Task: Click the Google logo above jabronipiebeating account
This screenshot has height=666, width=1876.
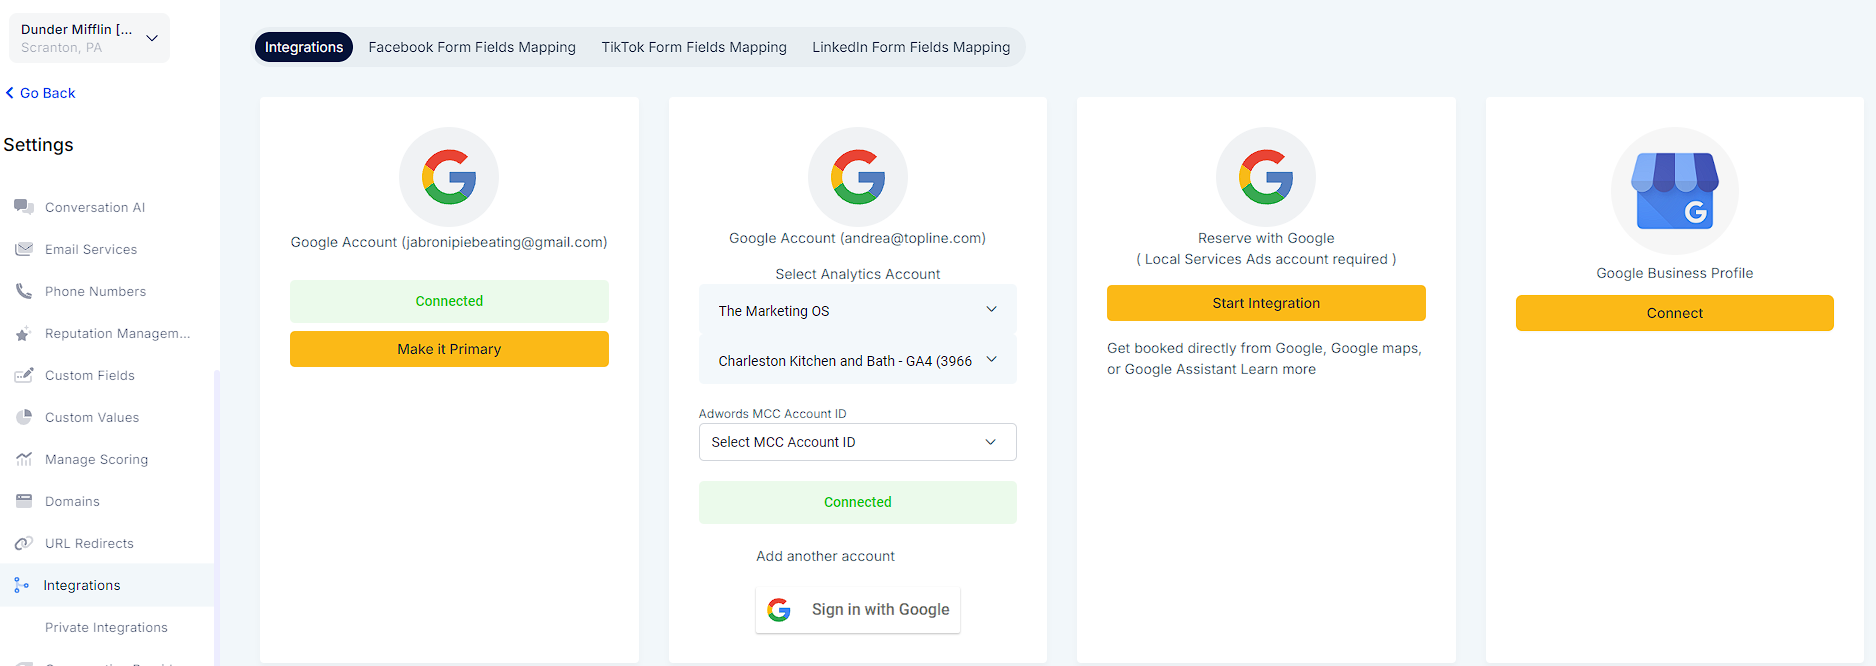Action: [x=449, y=177]
